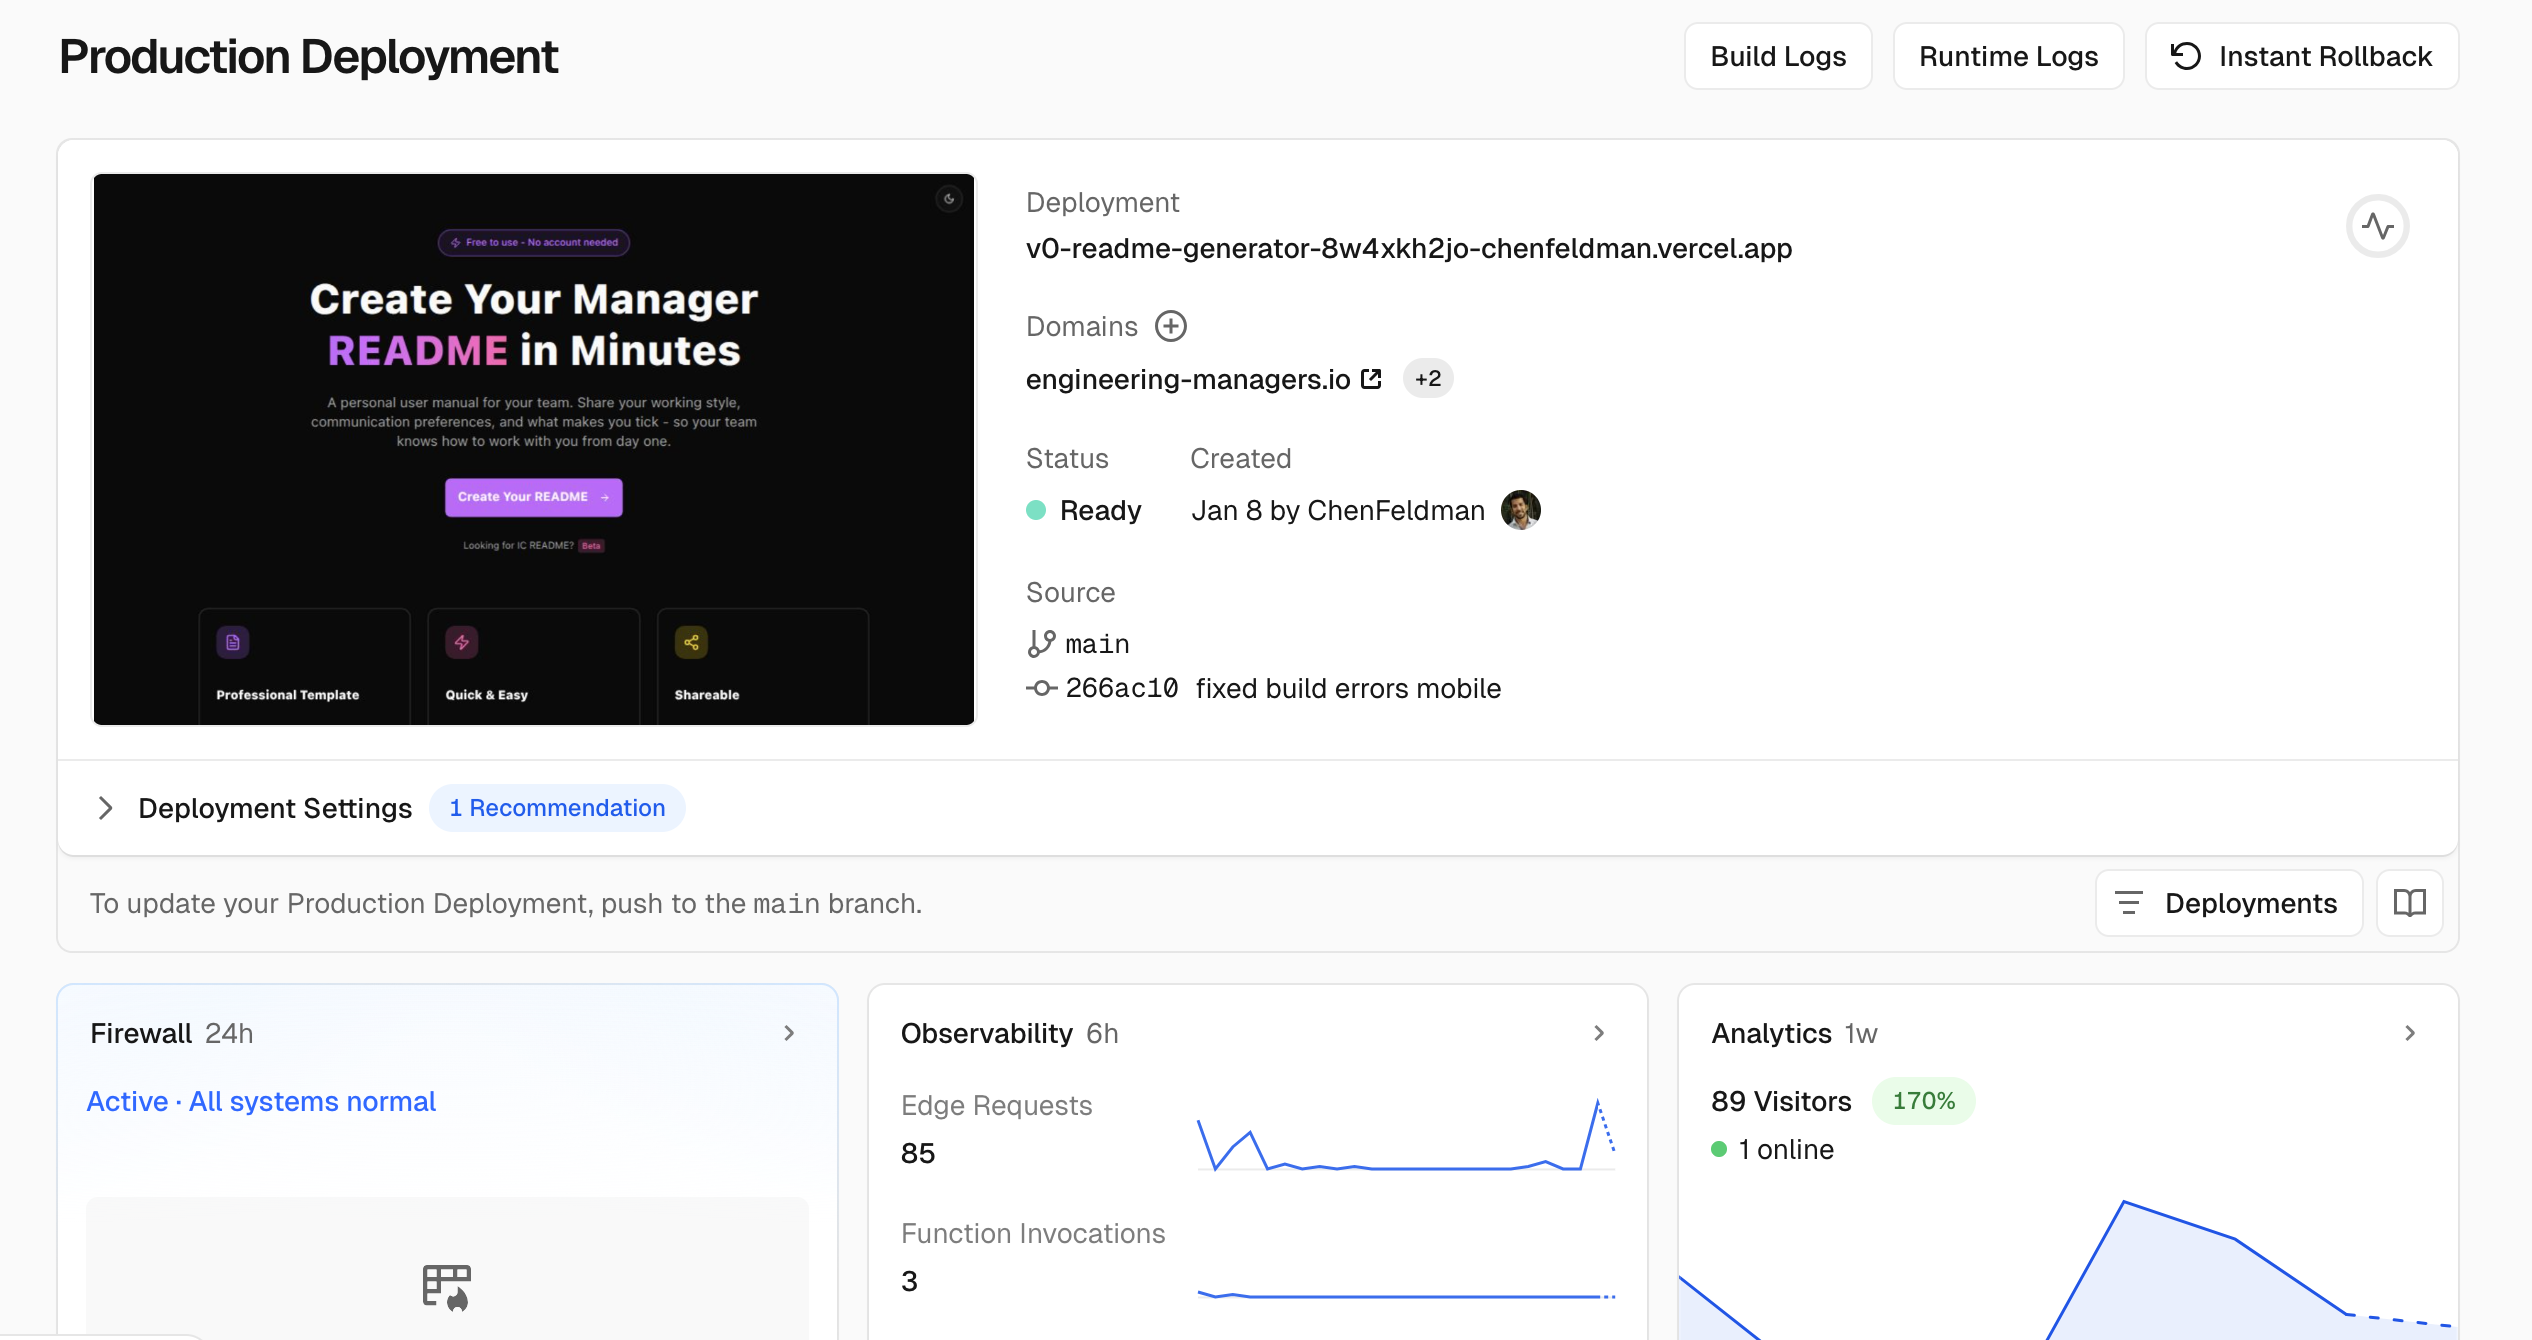Add a new domain via the plus icon
2532x1340 pixels.
[x=1171, y=326]
